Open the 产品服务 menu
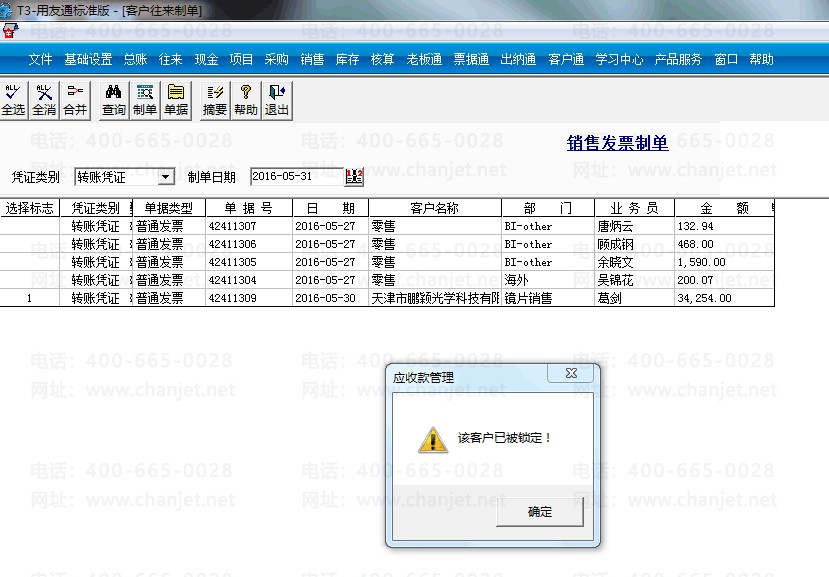 [678, 59]
